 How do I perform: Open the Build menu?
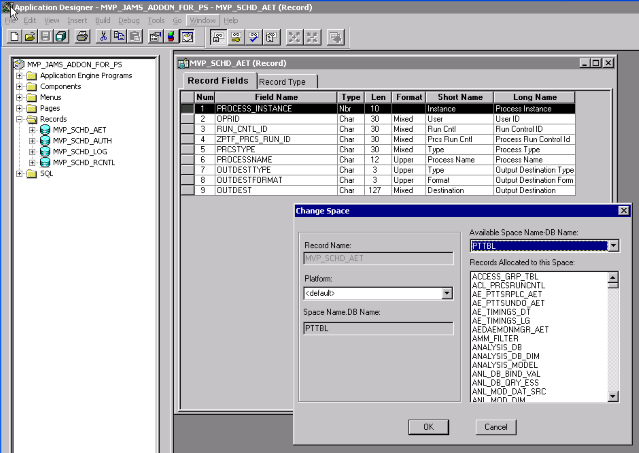pyautogui.click(x=102, y=20)
